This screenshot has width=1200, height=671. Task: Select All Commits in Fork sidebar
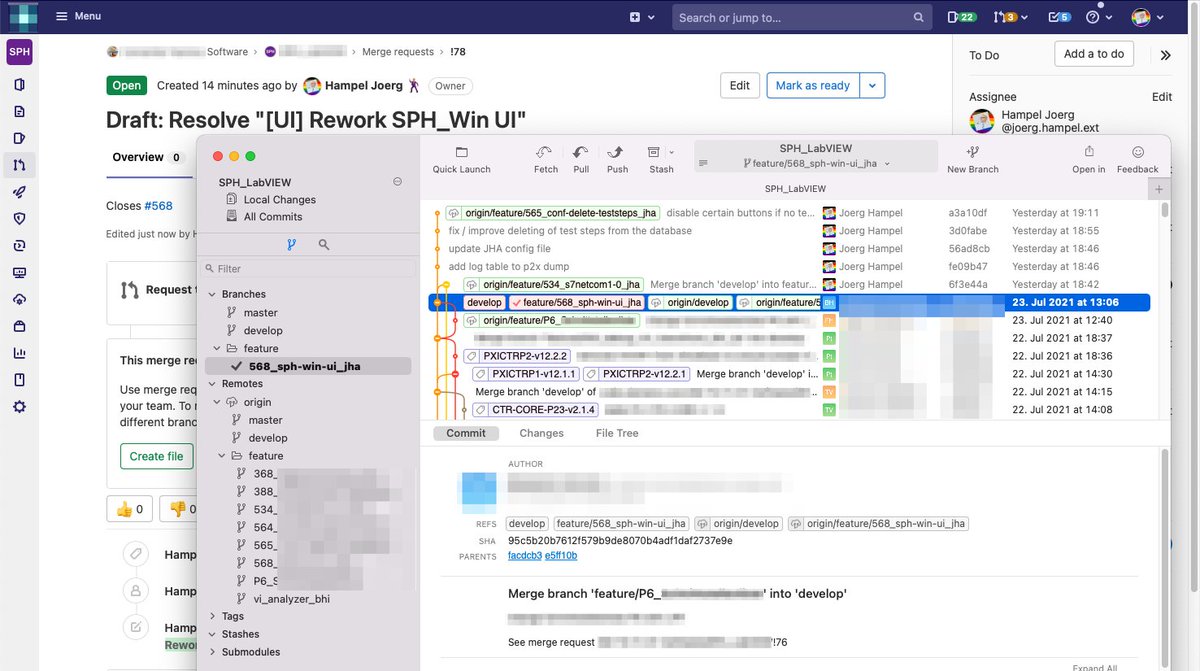pyautogui.click(x=272, y=216)
